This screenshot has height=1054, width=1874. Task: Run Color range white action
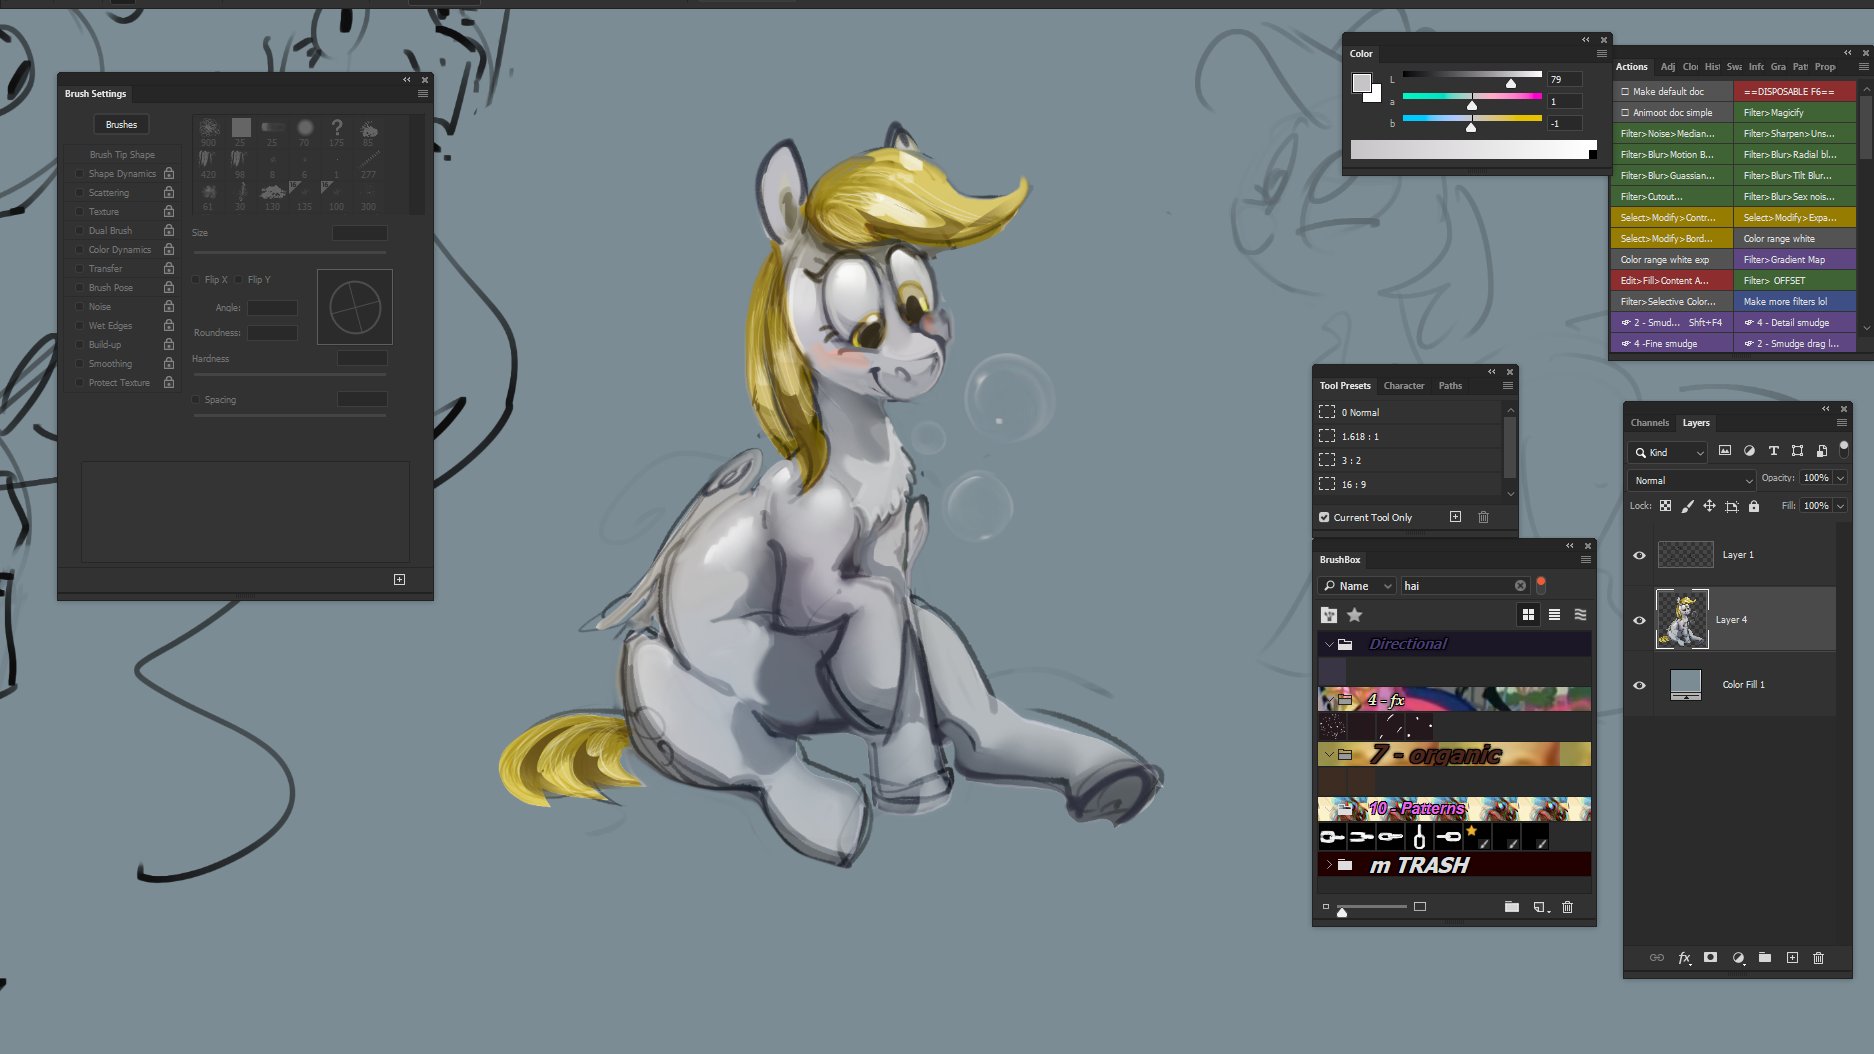click(1795, 239)
